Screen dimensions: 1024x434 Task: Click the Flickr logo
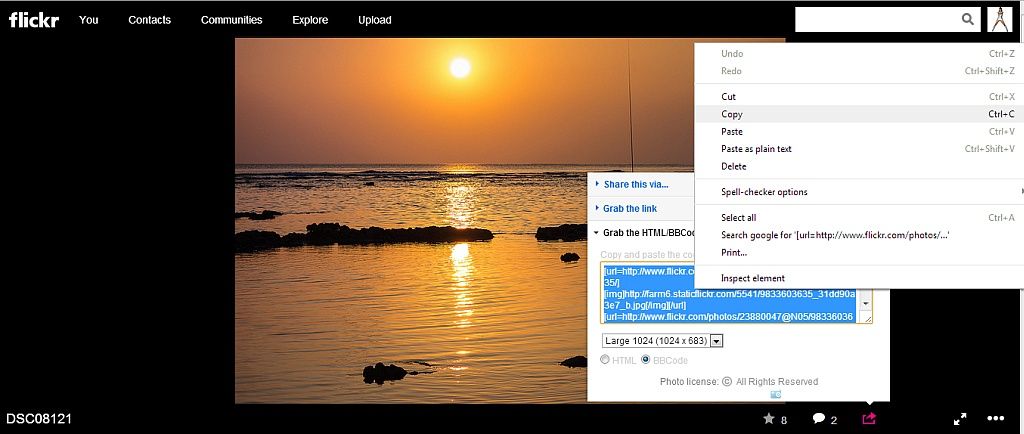pyautogui.click(x=32, y=19)
